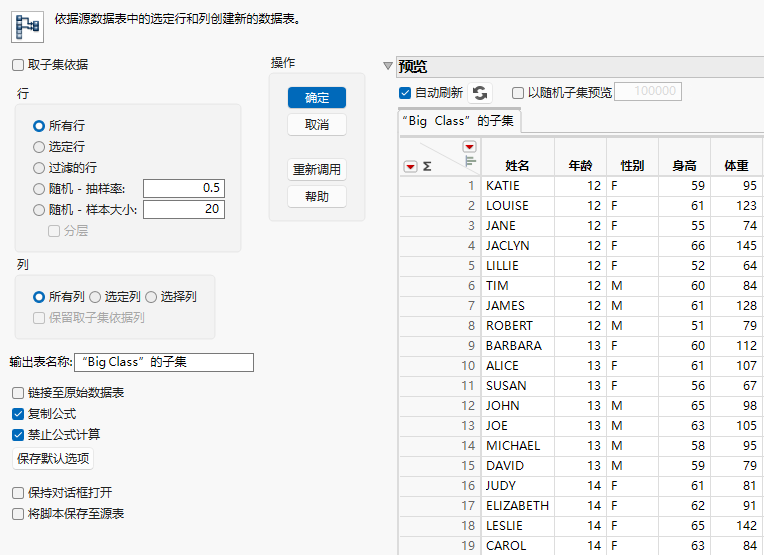The image size is (764, 555).
Task: Enable the 以随机子集预览 checkbox
Action: tap(518, 93)
